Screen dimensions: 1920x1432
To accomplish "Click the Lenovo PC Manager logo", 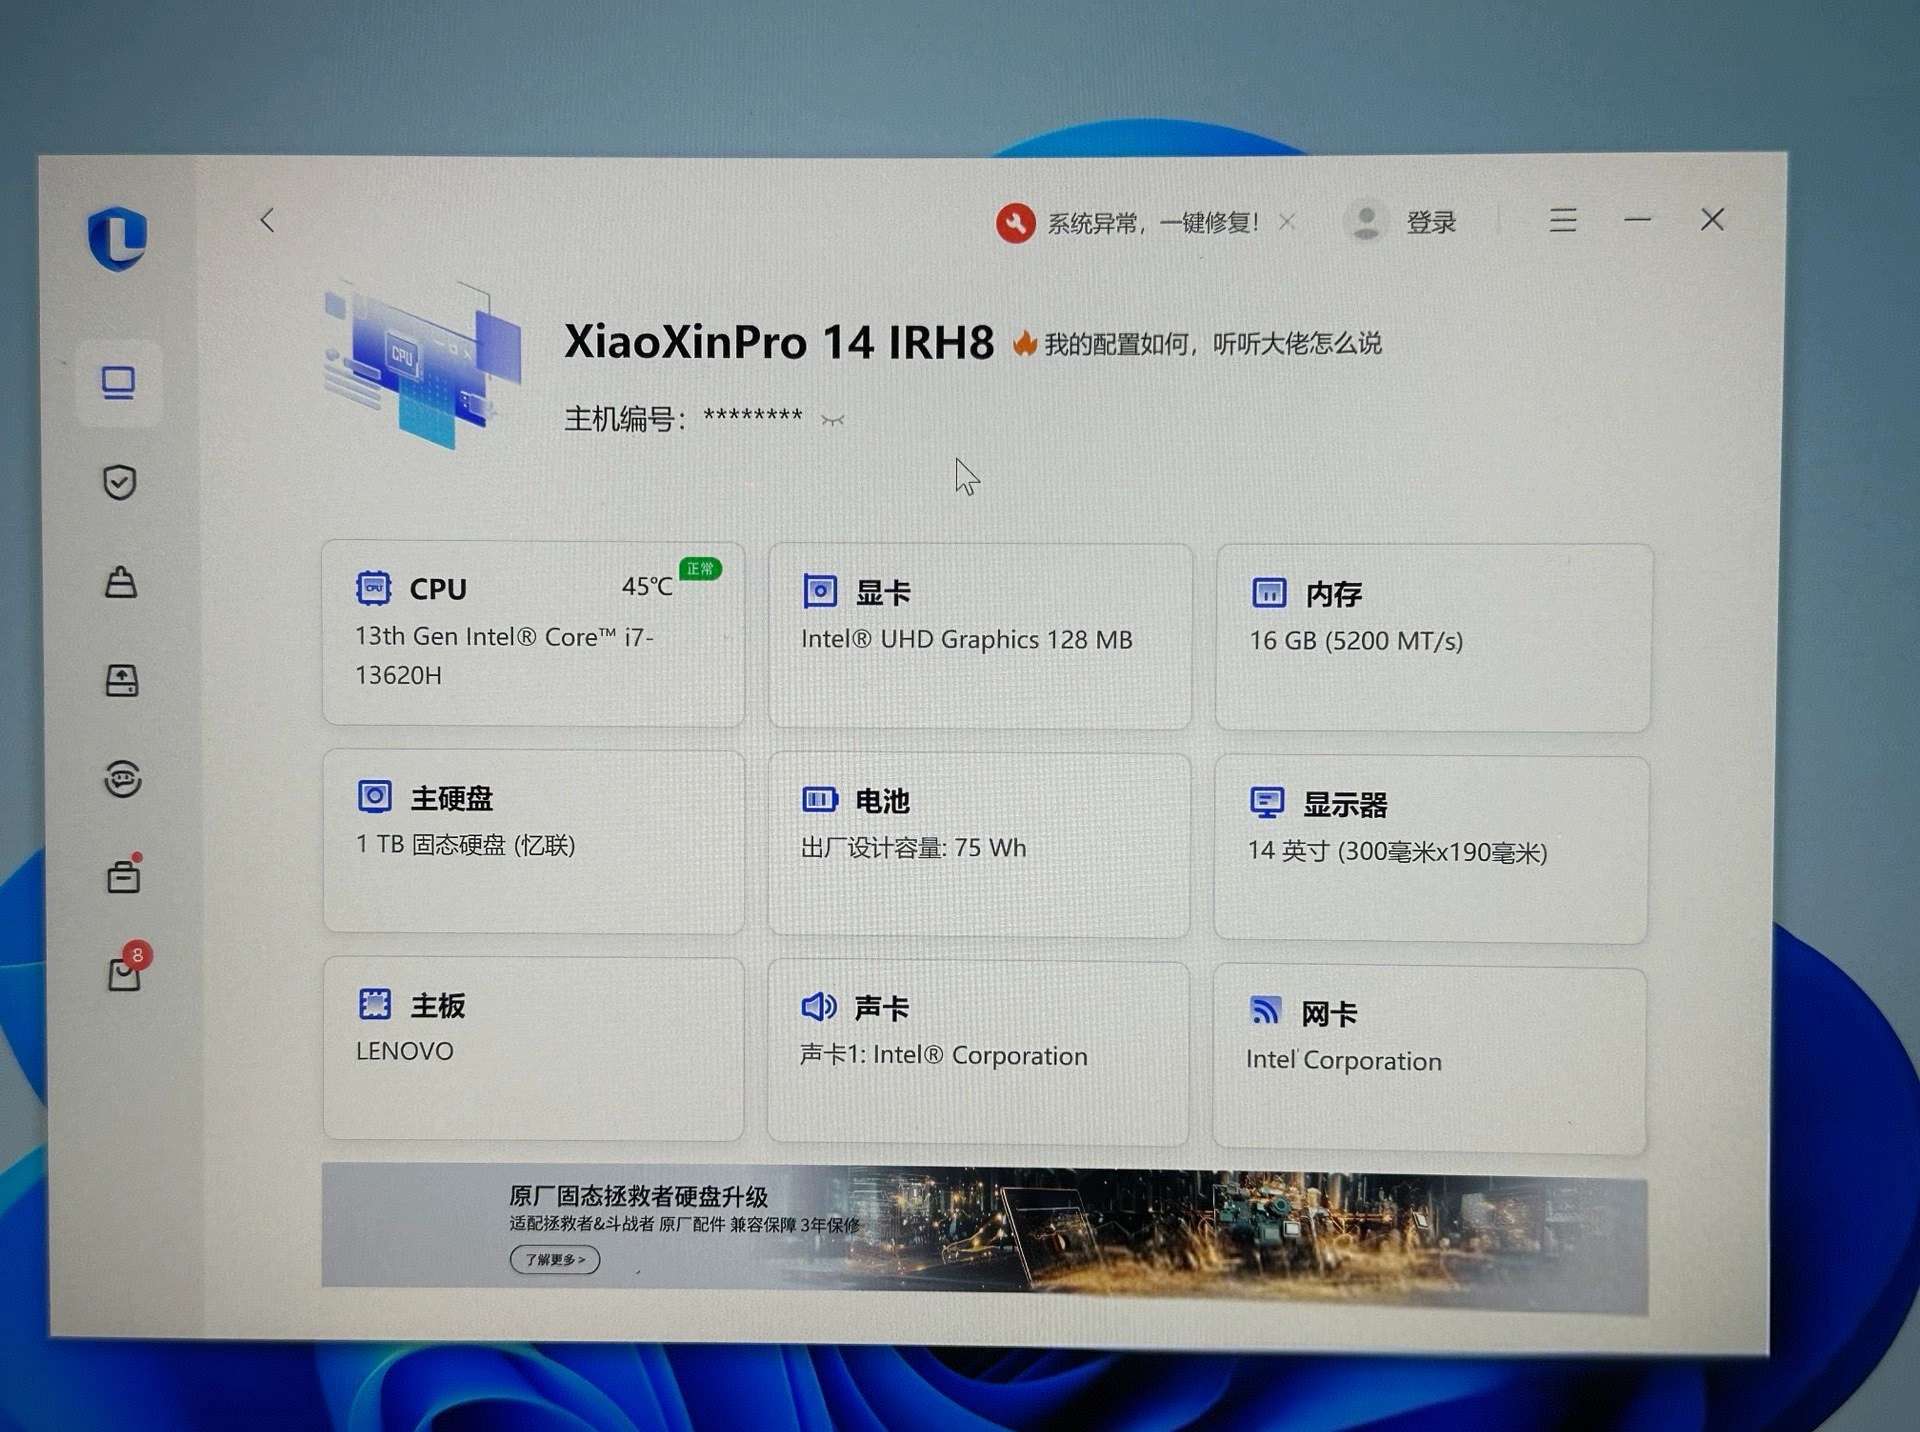I will [x=118, y=238].
